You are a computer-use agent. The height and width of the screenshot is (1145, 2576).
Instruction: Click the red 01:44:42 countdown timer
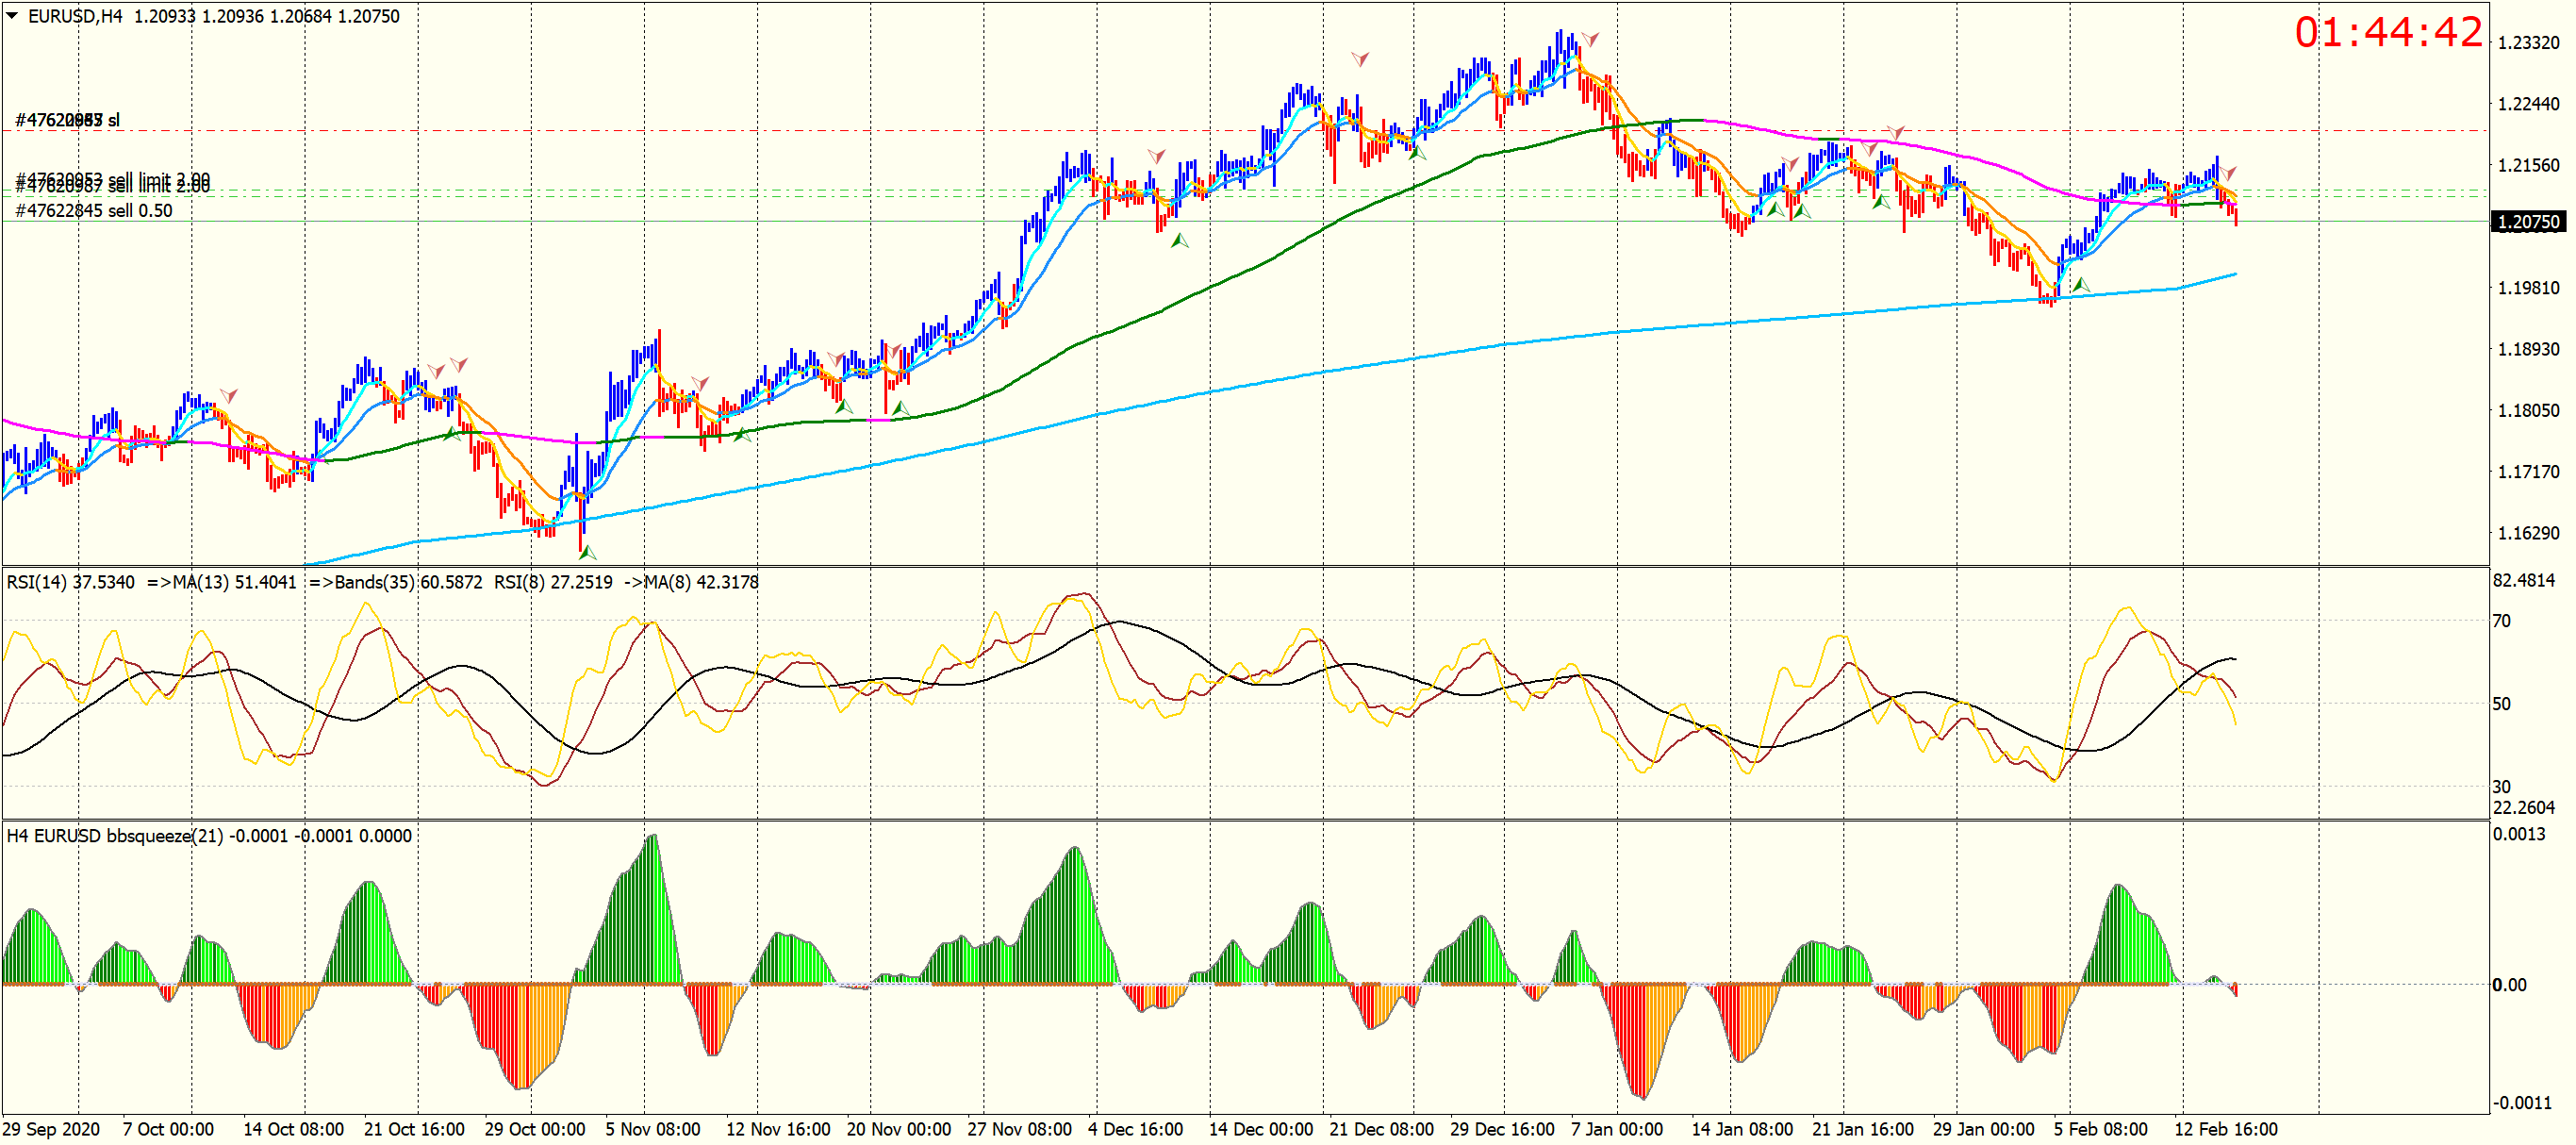pos(2388,33)
